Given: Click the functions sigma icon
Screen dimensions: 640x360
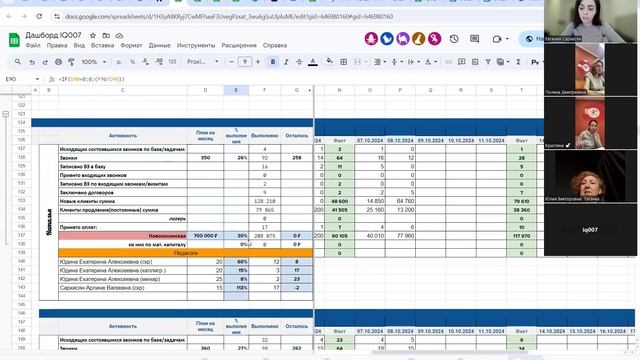Looking at the screenshot, I should tap(518, 62).
